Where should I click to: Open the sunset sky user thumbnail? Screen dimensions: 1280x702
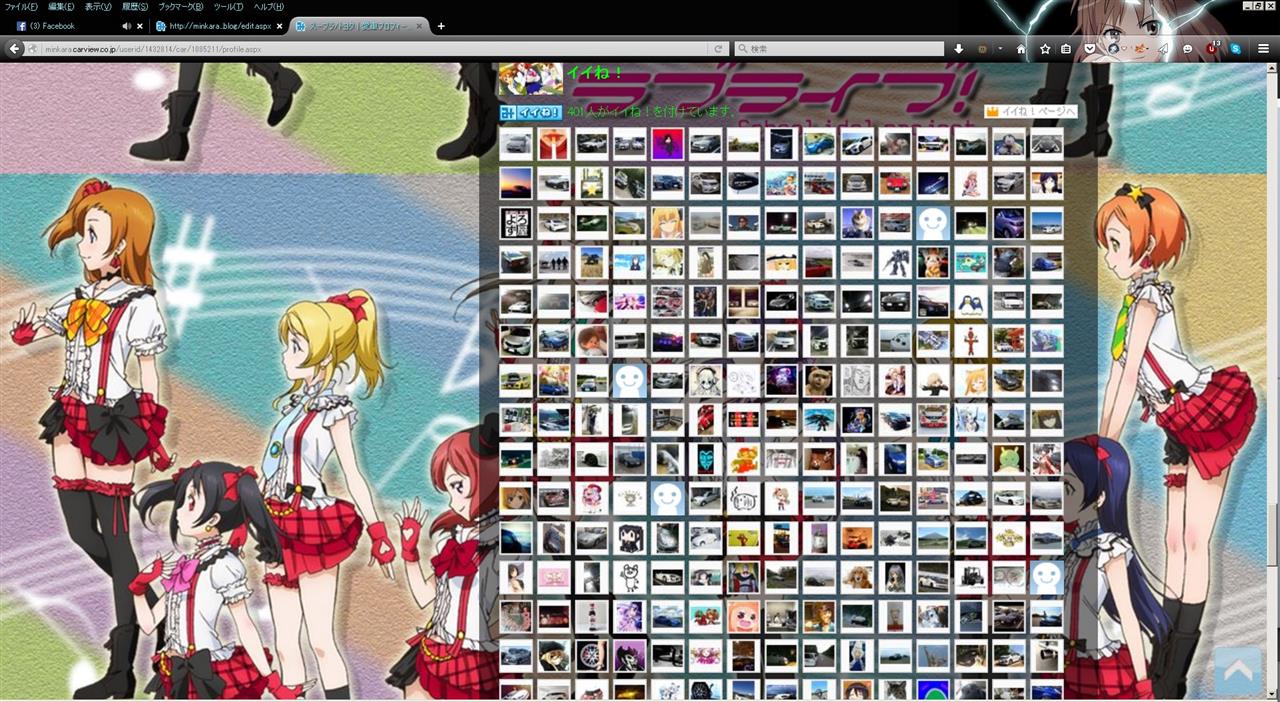[x=516, y=183]
